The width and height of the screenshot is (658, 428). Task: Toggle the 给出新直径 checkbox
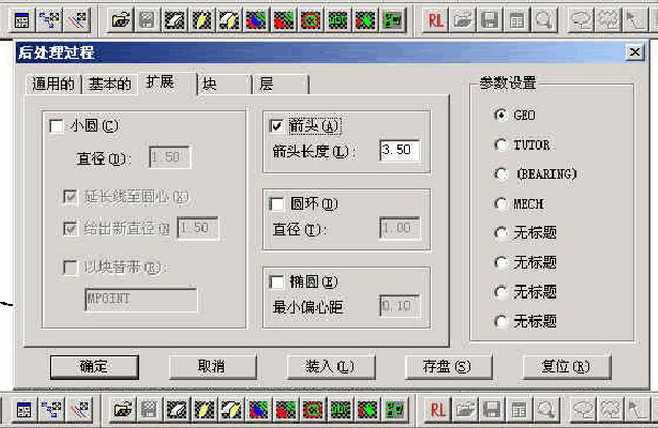click(70, 229)
